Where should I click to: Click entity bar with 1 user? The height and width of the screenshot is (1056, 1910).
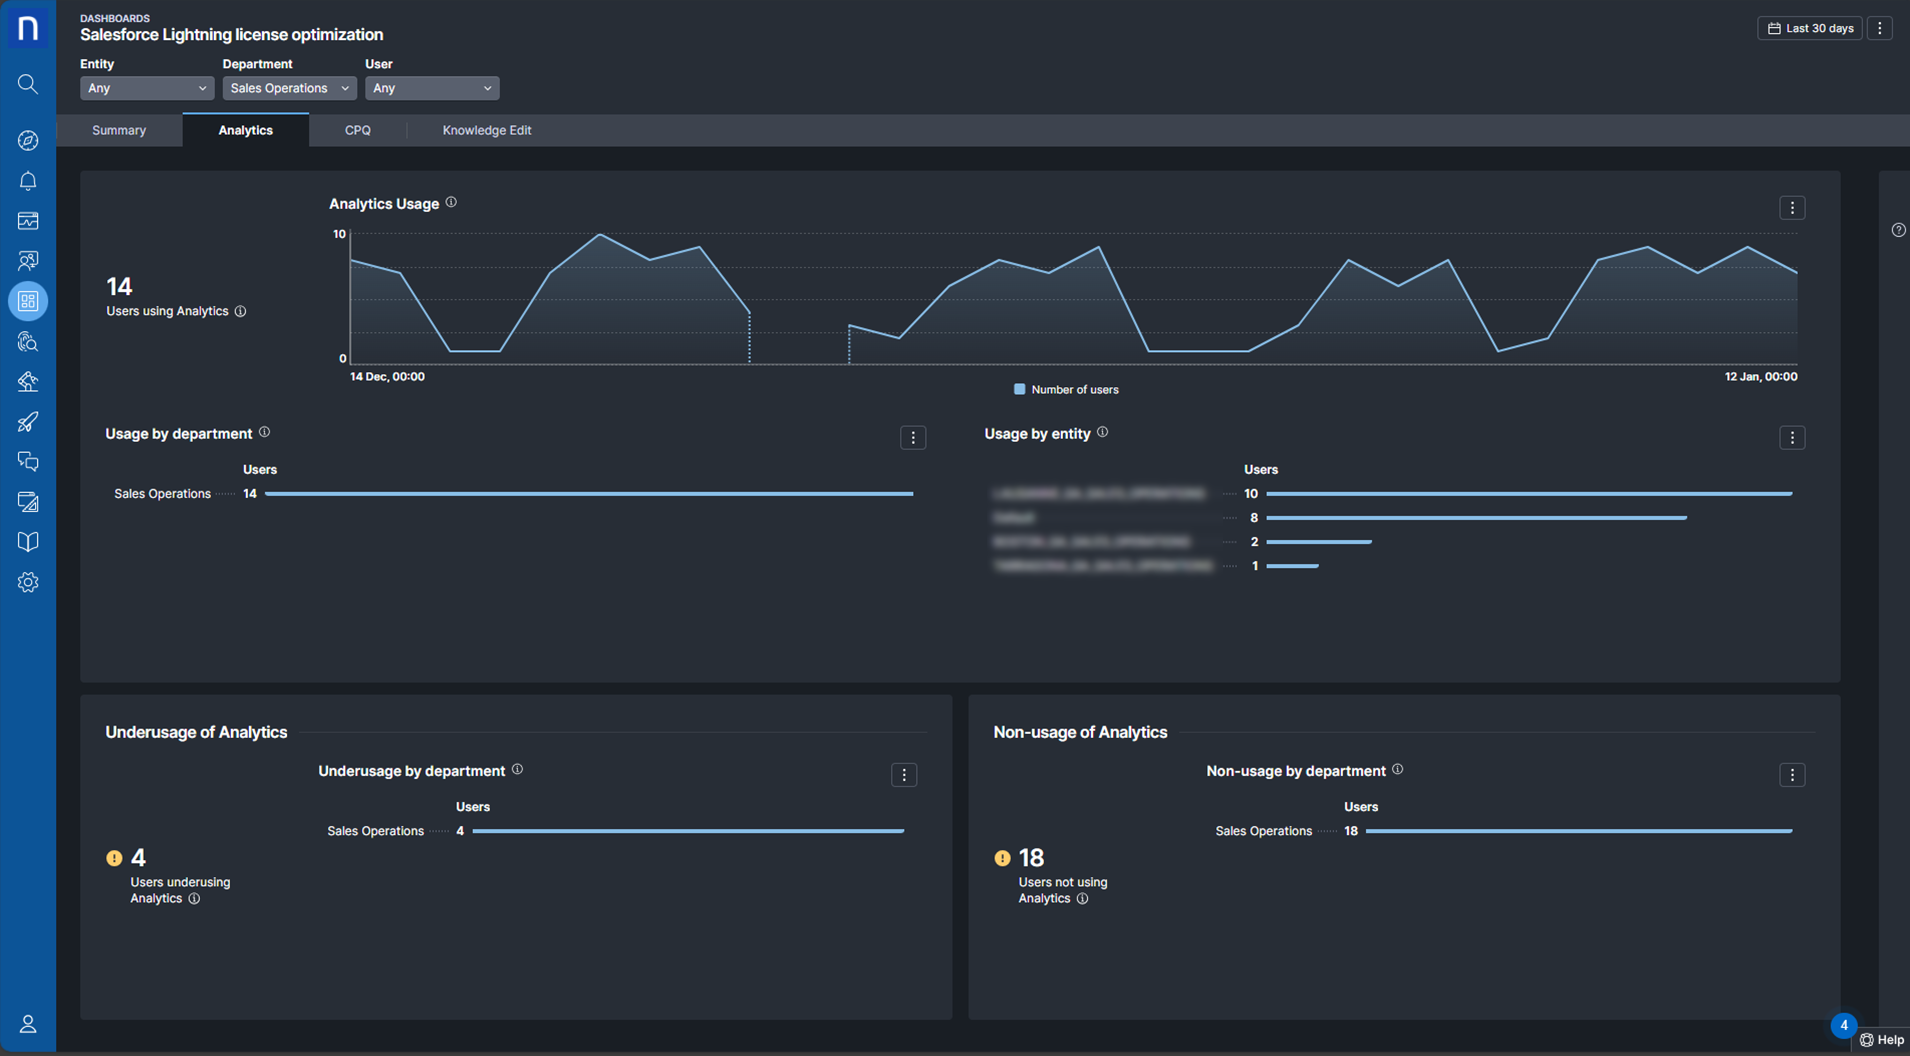point(1293,565)
